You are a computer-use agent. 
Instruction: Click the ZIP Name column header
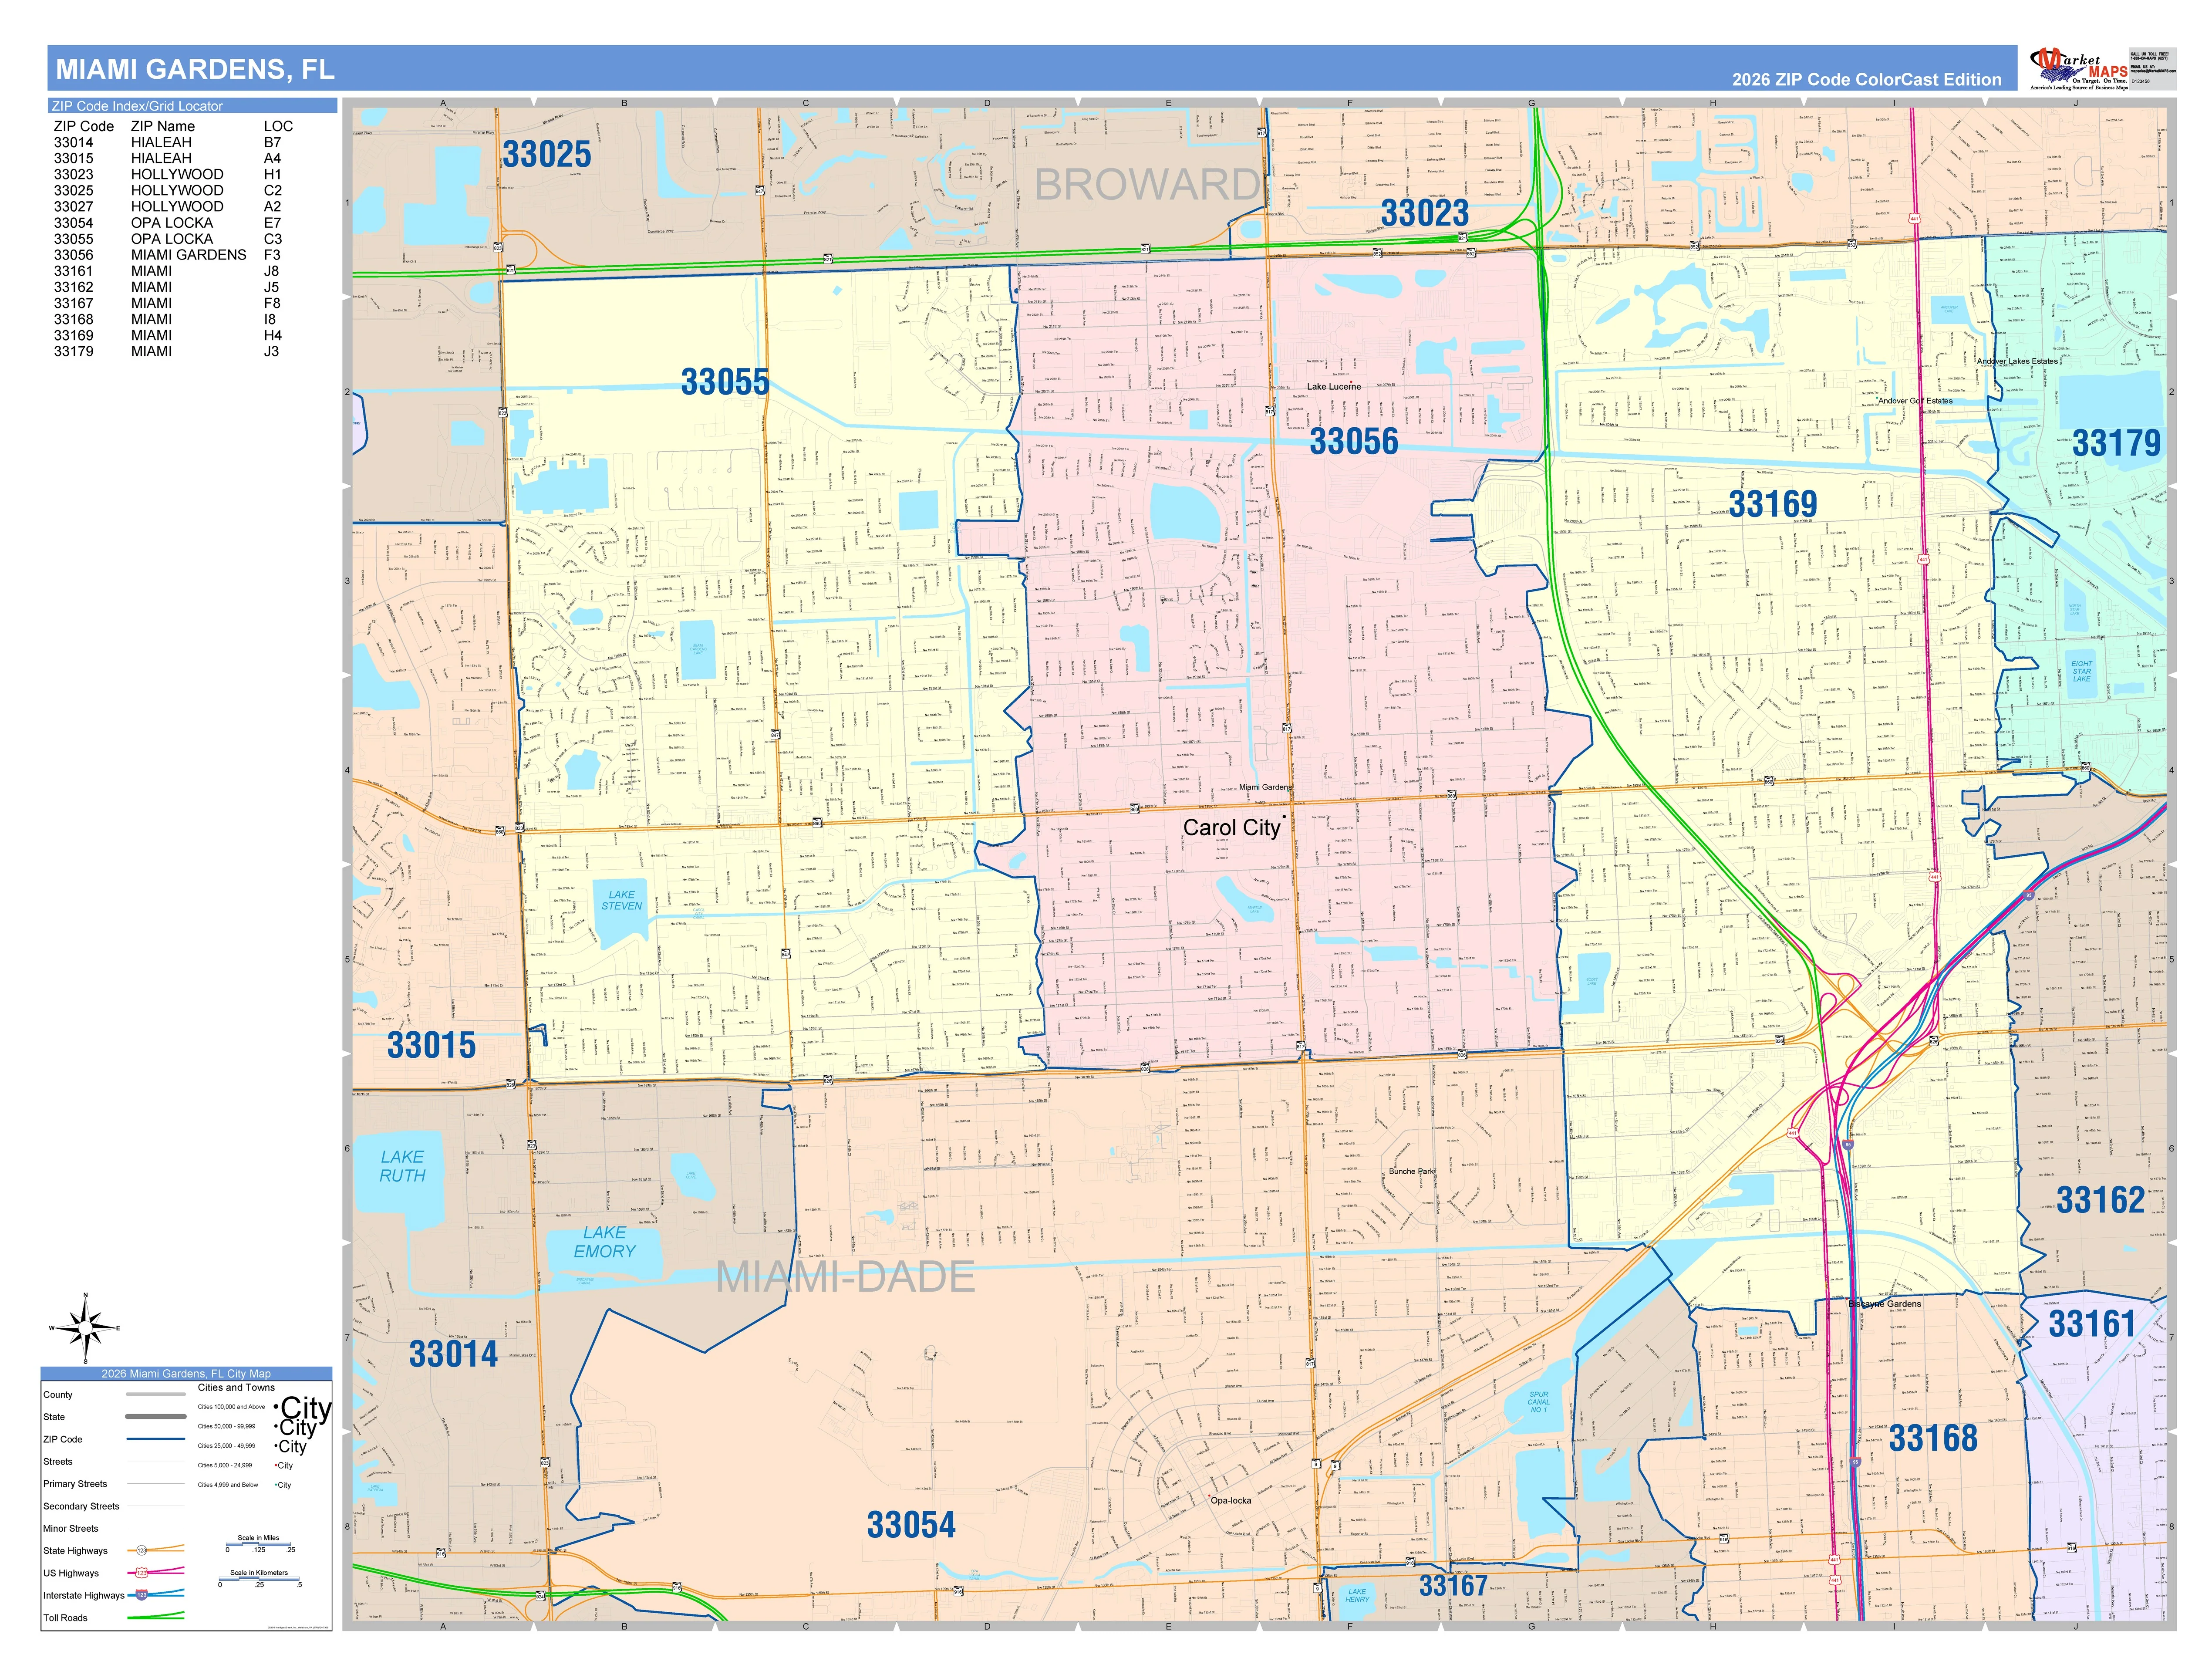pos(163,126)
